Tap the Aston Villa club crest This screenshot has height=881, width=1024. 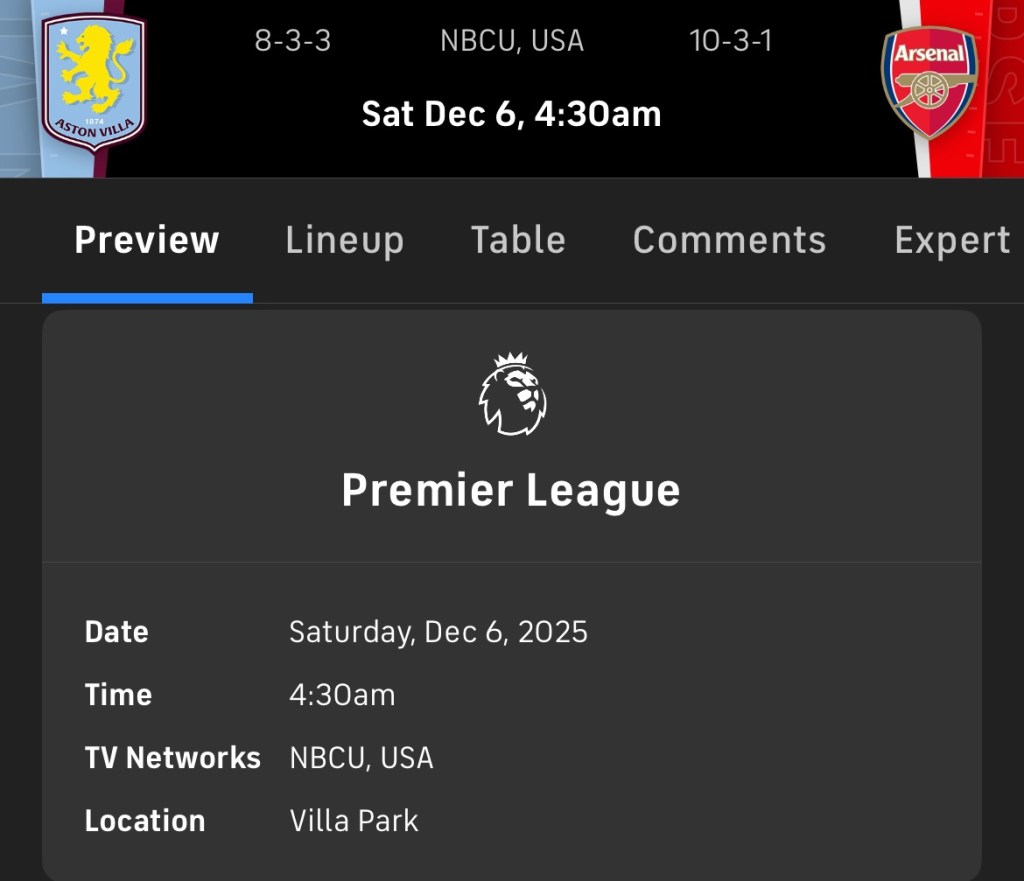point(94,82)
